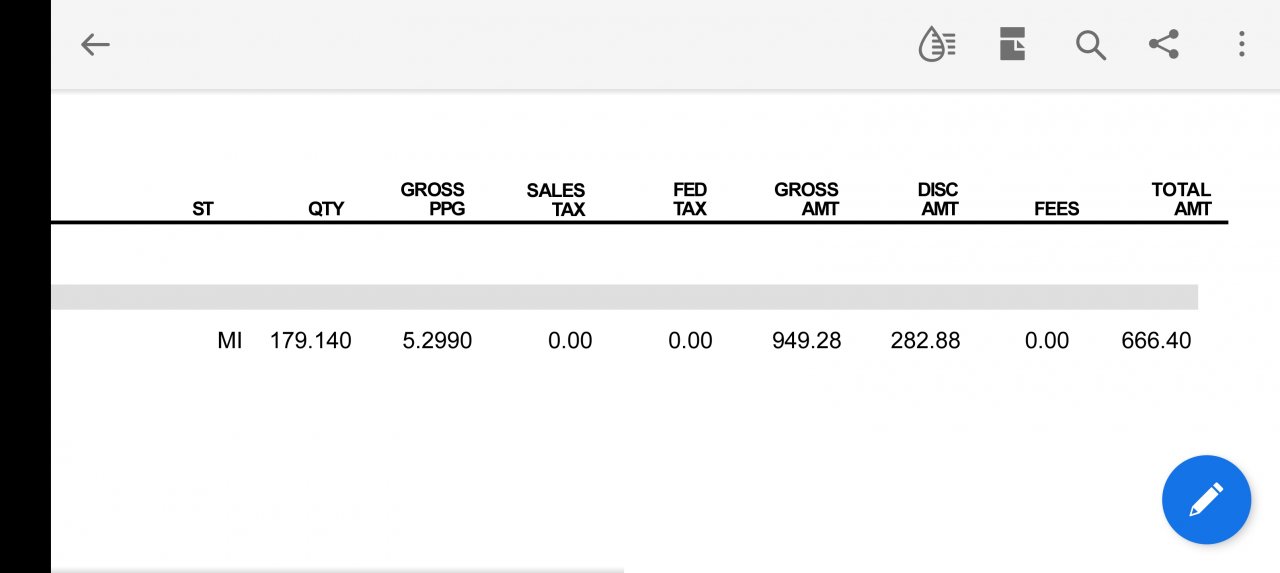Image resolution: width=1280 pixels, height=573 pixels.
Task: Open page view settings icon
Action: [1013, 44]
